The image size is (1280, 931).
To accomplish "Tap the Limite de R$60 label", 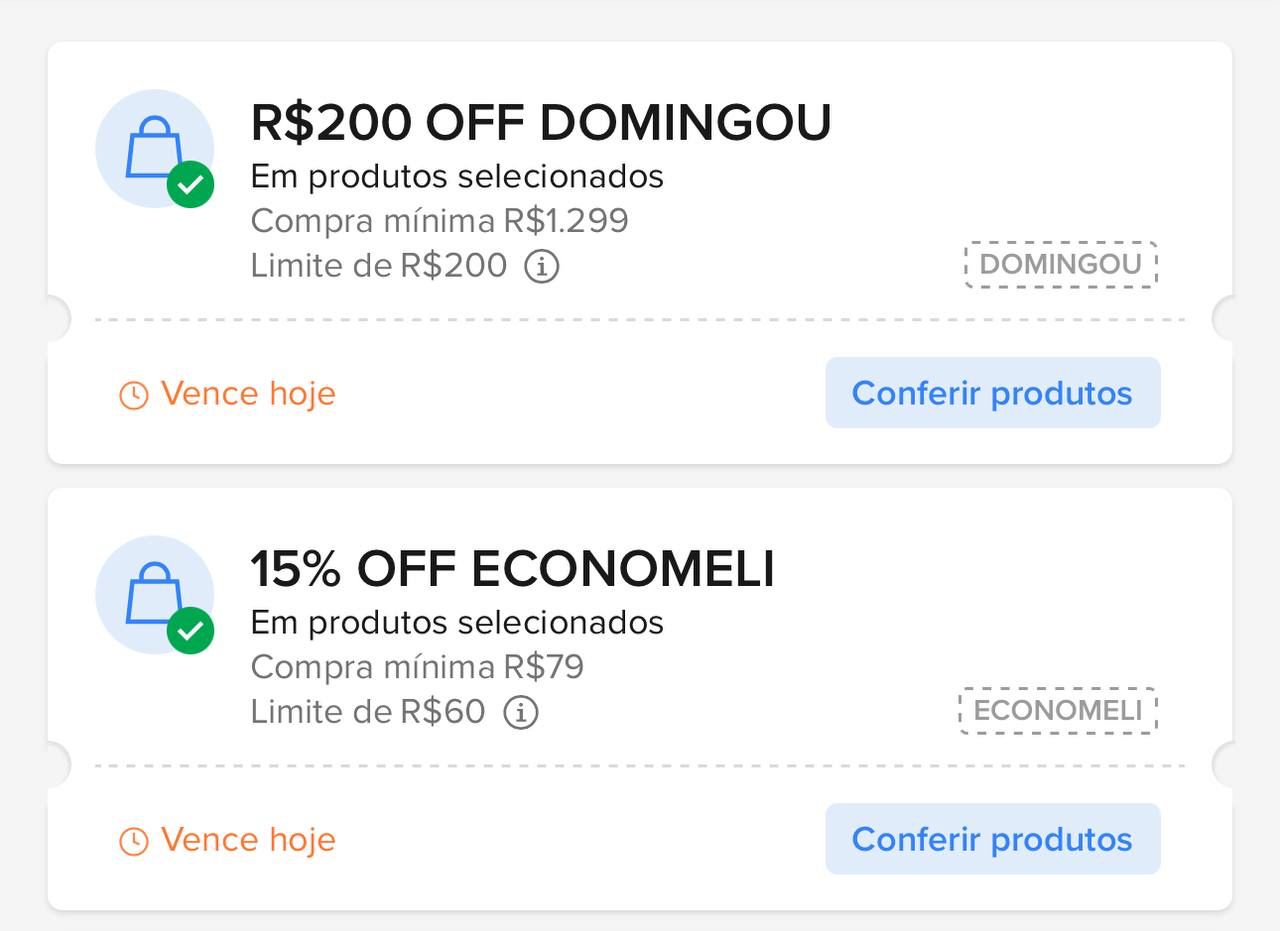I will click(x=367, y=712).
